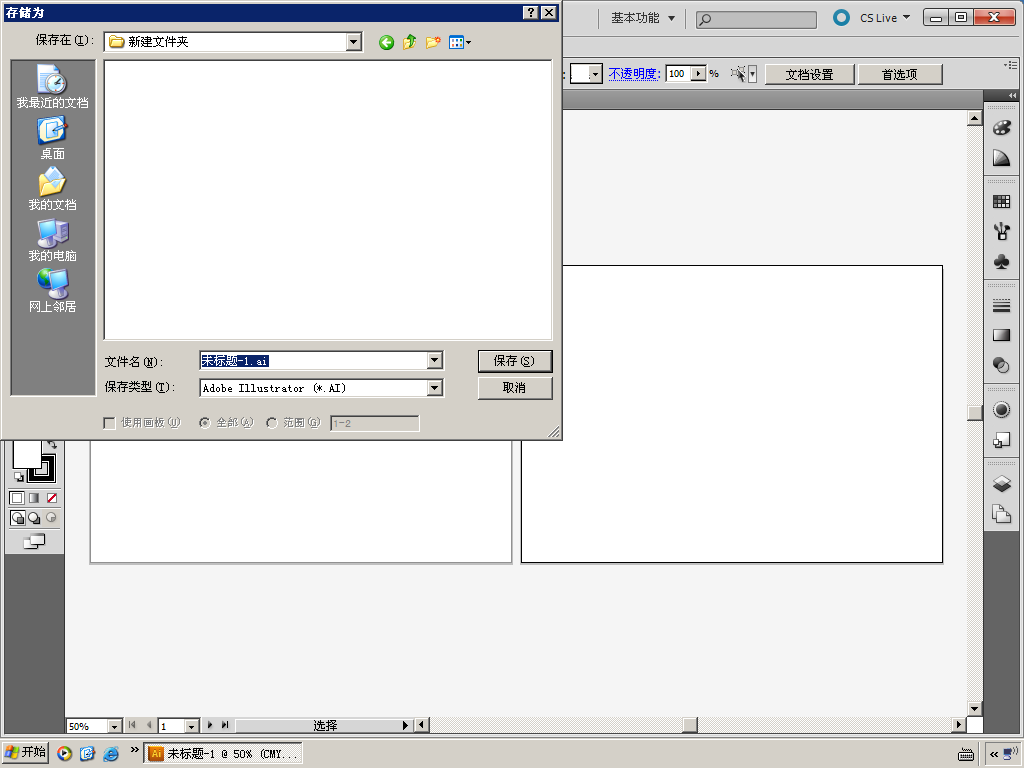The height and width of the screenshot is (768, 1024).
Task: Open the Essentials (基本功能) workspace dropdown
Action: click(x=643, y=18)
